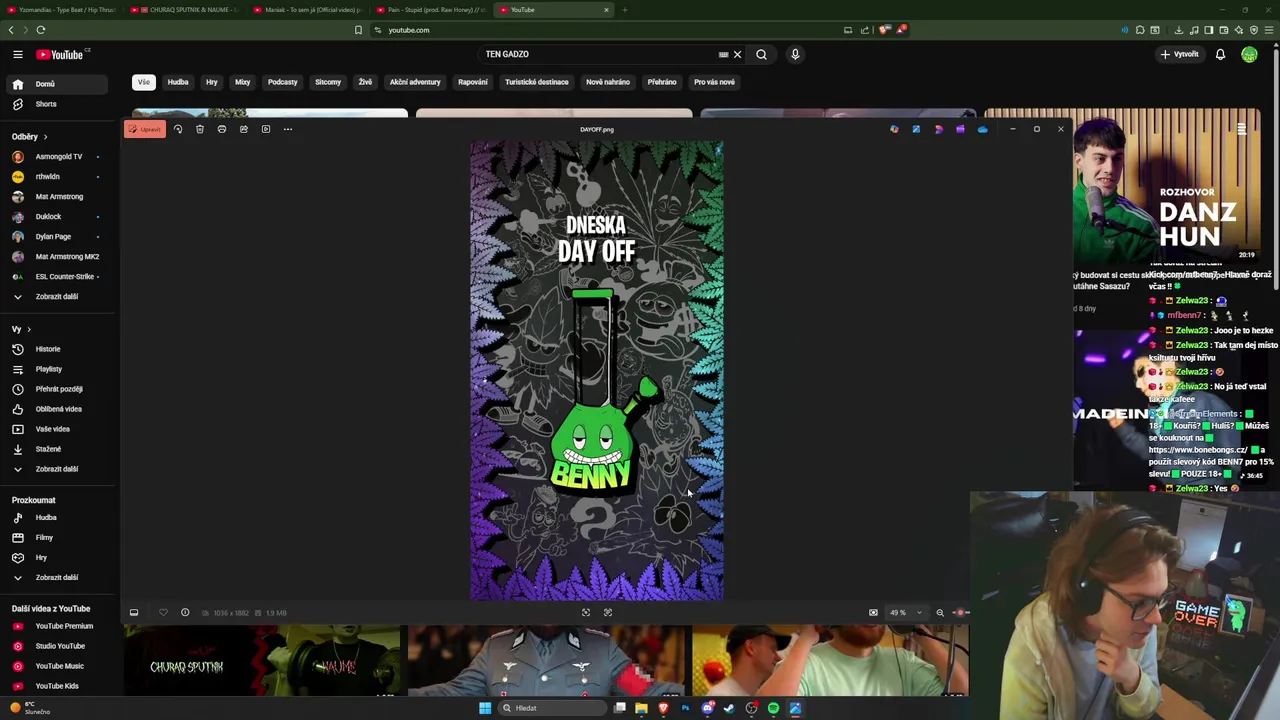Open the browser hamburger main menu
Image resolution: width=1280 pixels, height=720 pixels.
[1270, 30]
